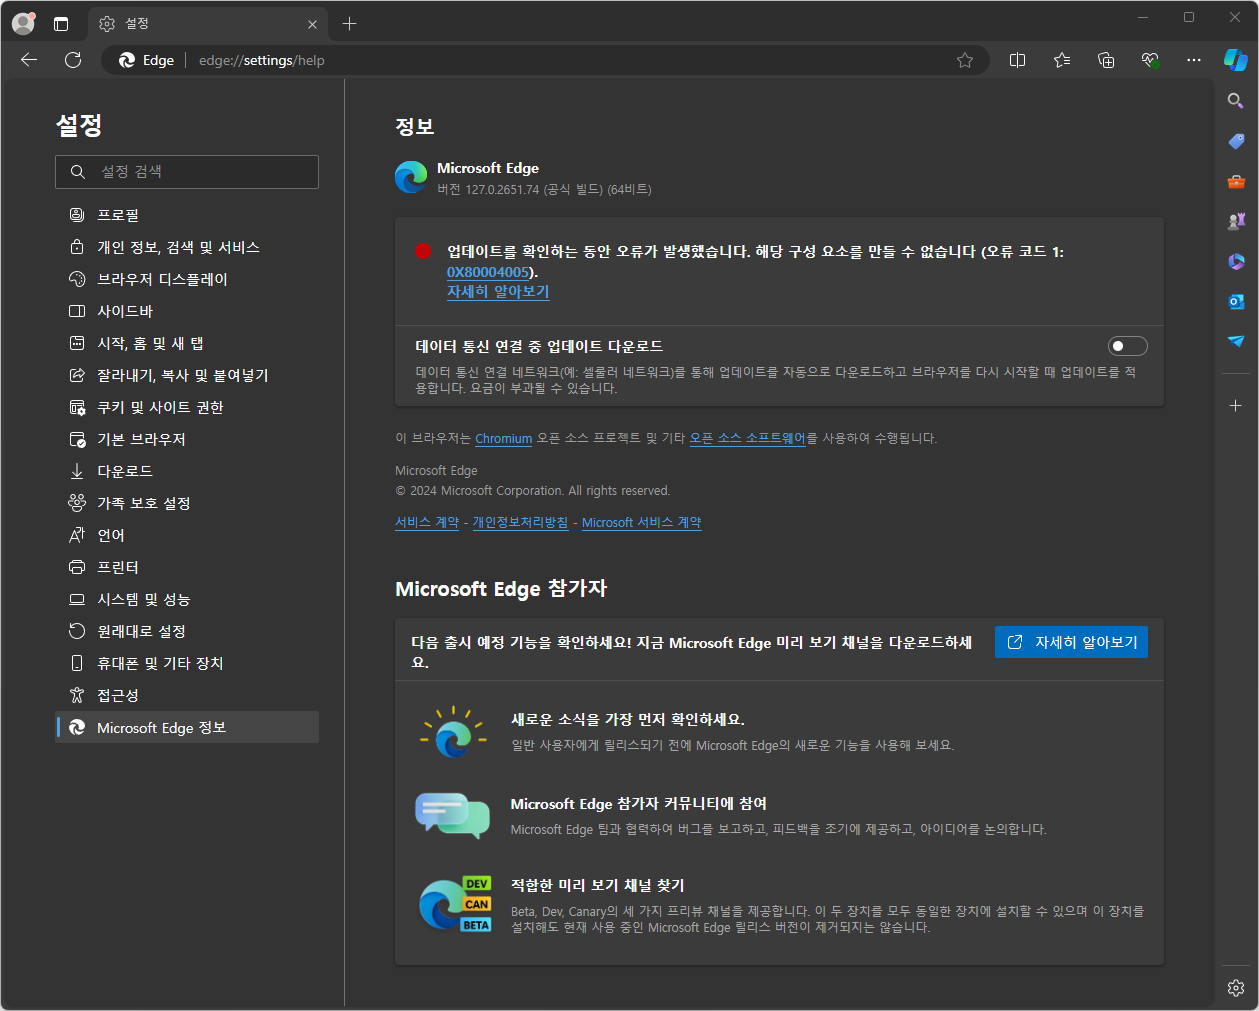Reload the page with refresh icon
The image size is (1259, 1011).
73,60
